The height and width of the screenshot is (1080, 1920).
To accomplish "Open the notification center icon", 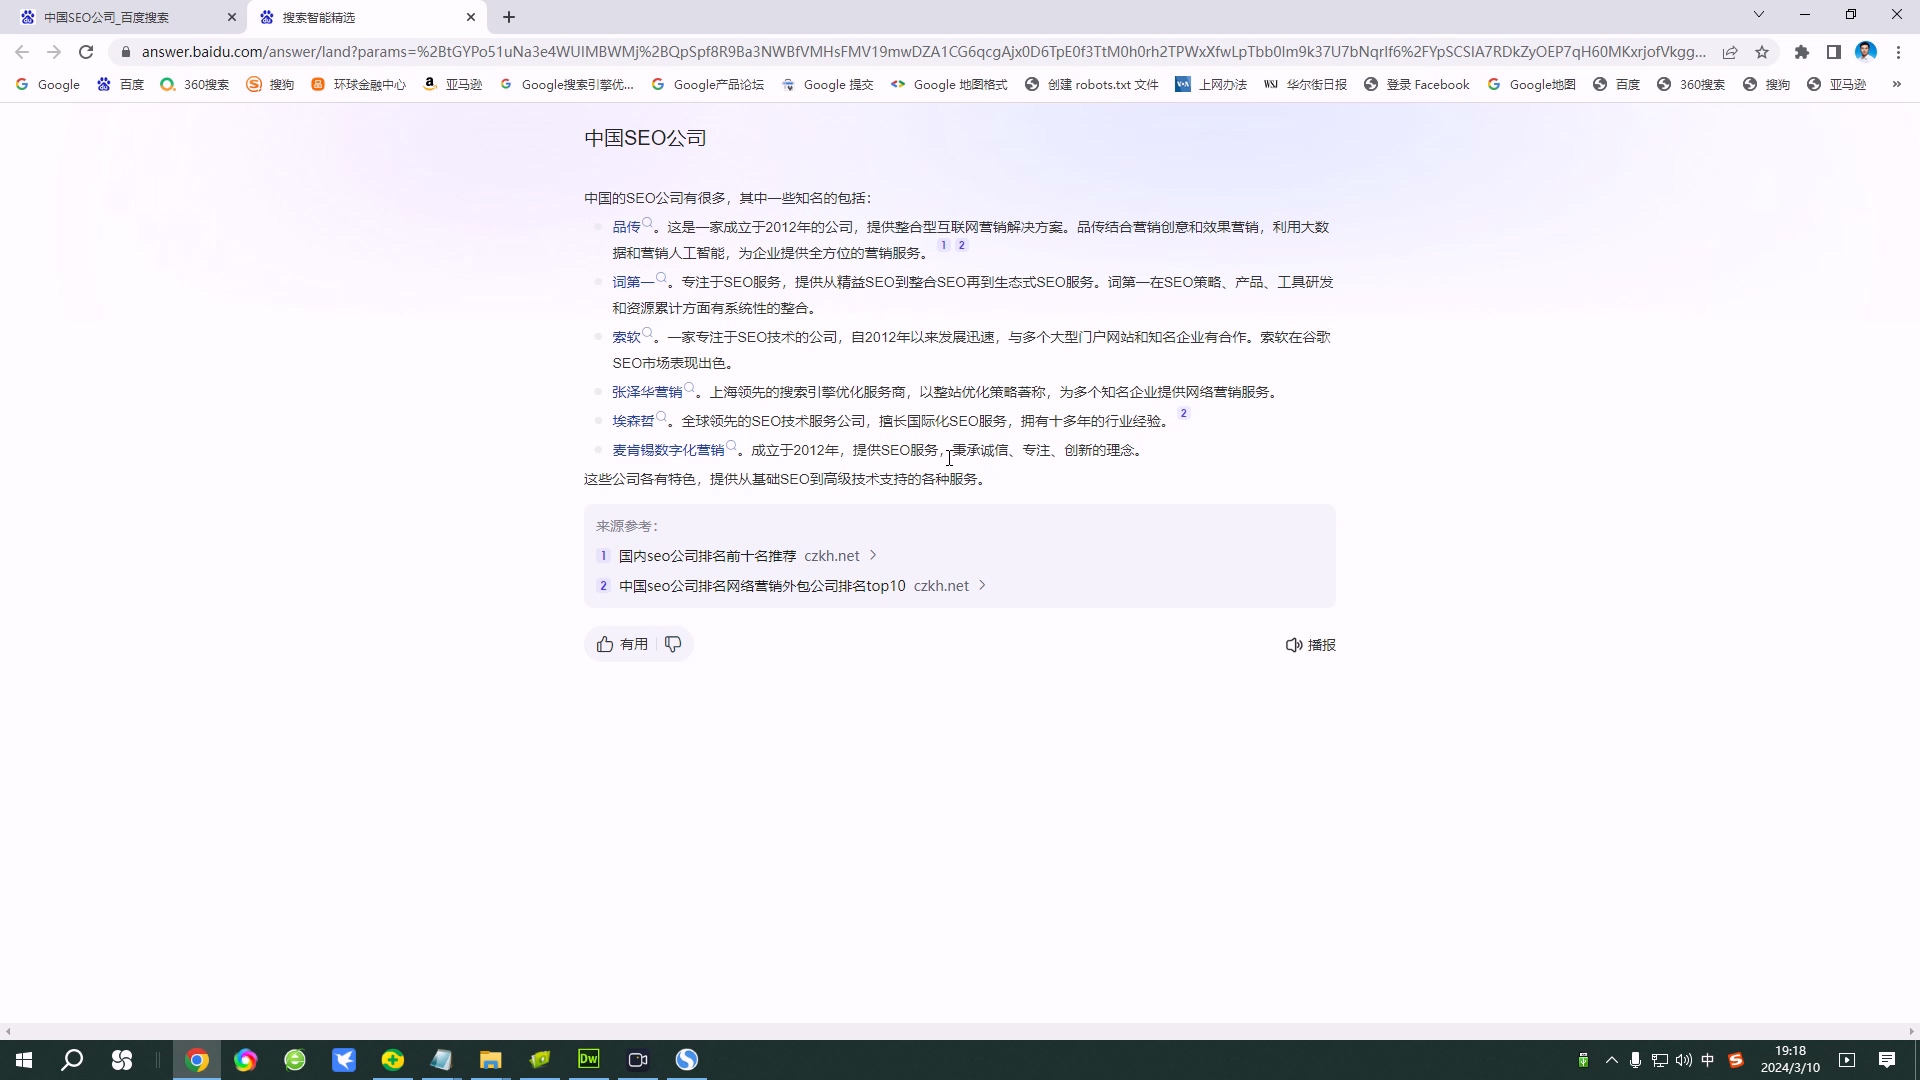I will tap(1887, 1060).
